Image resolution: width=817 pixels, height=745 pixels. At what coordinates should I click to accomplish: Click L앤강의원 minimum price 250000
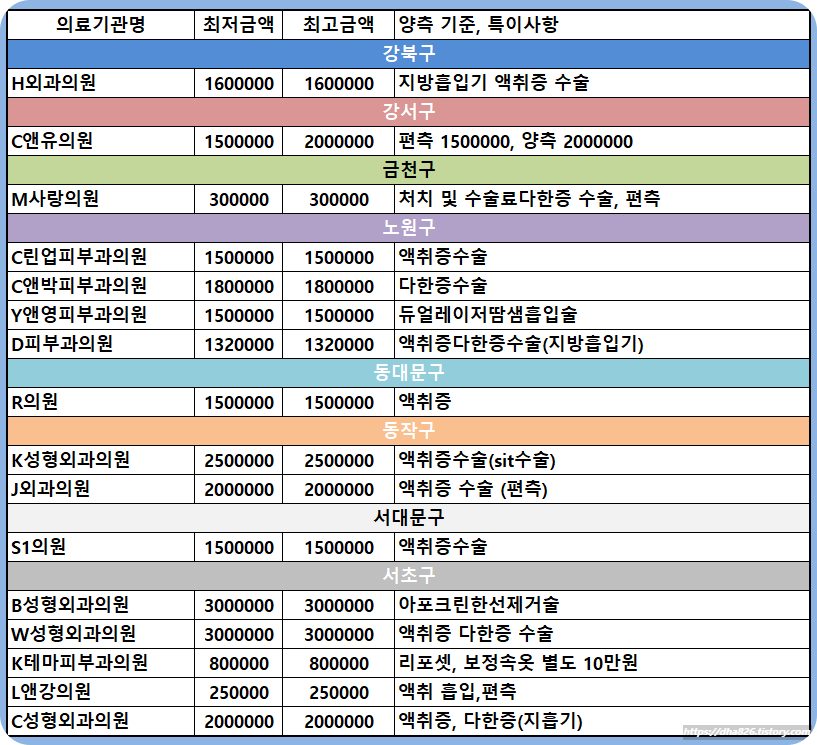pyautogui.click(x=239, y=693)
